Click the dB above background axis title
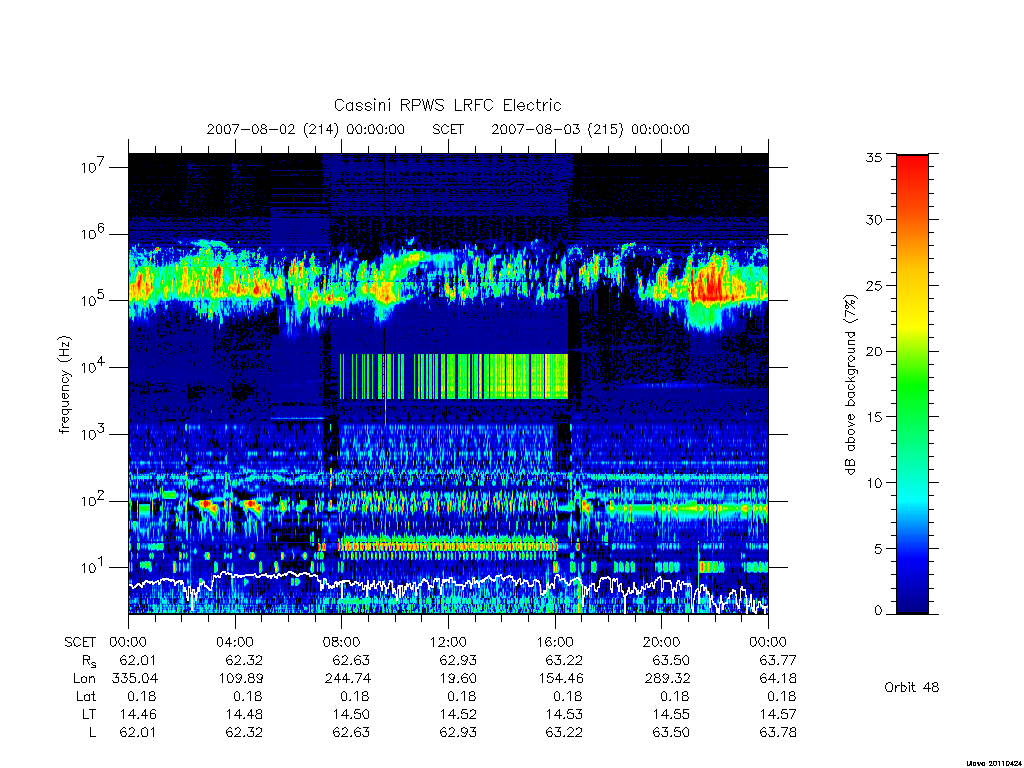The width and height of the screenshot is (1024, 768). point(850,385)
